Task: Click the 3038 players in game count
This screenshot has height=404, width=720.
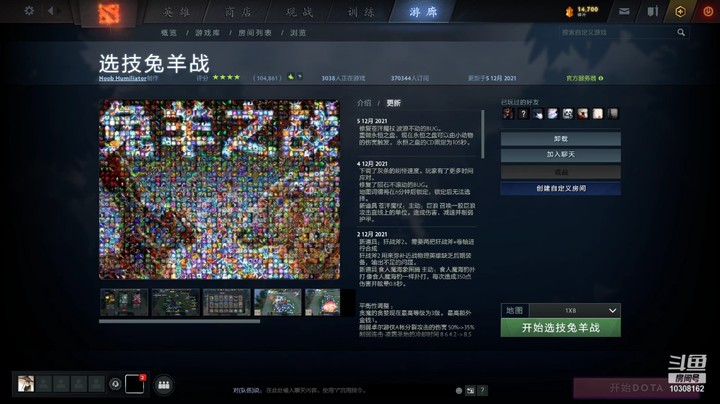Action: (343, 79)
